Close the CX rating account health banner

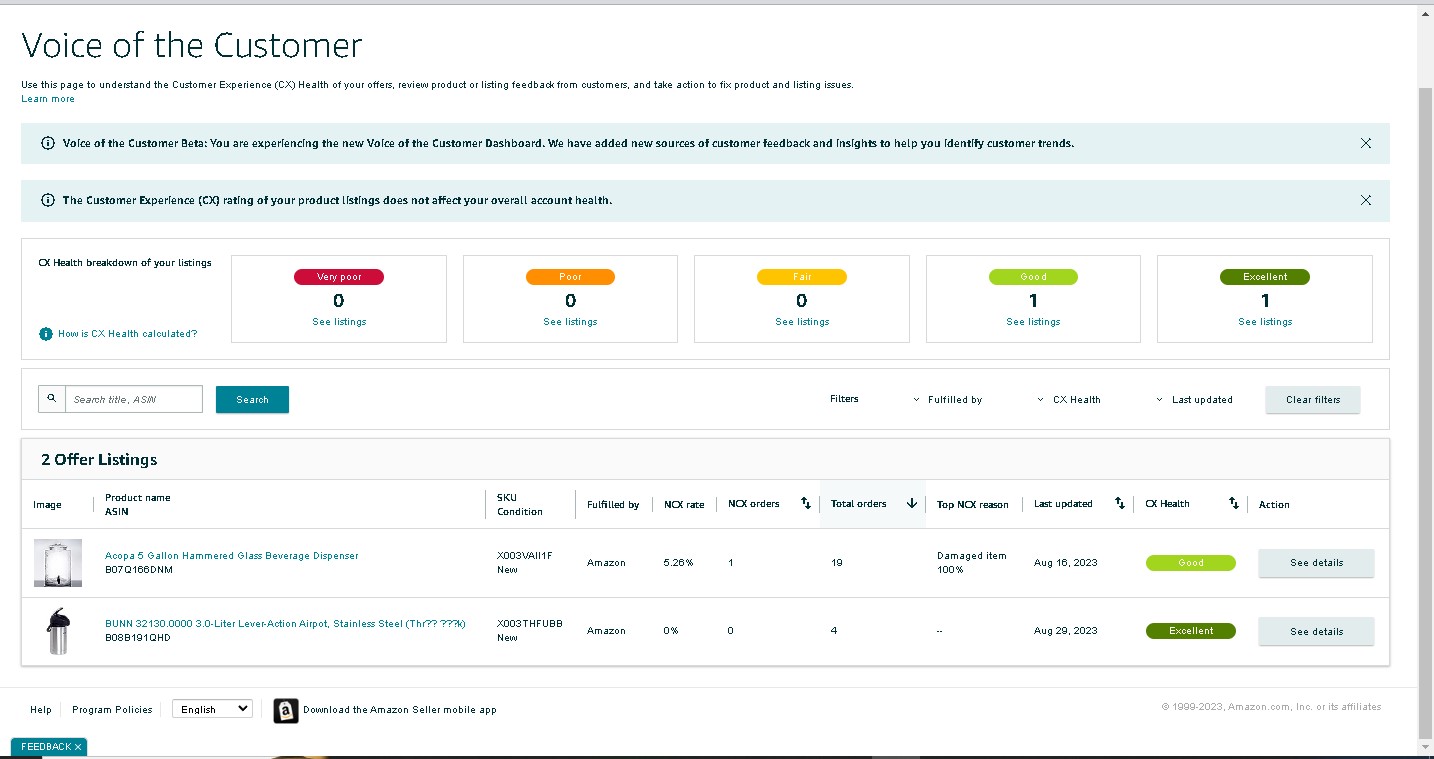(x=1365, y=200)
